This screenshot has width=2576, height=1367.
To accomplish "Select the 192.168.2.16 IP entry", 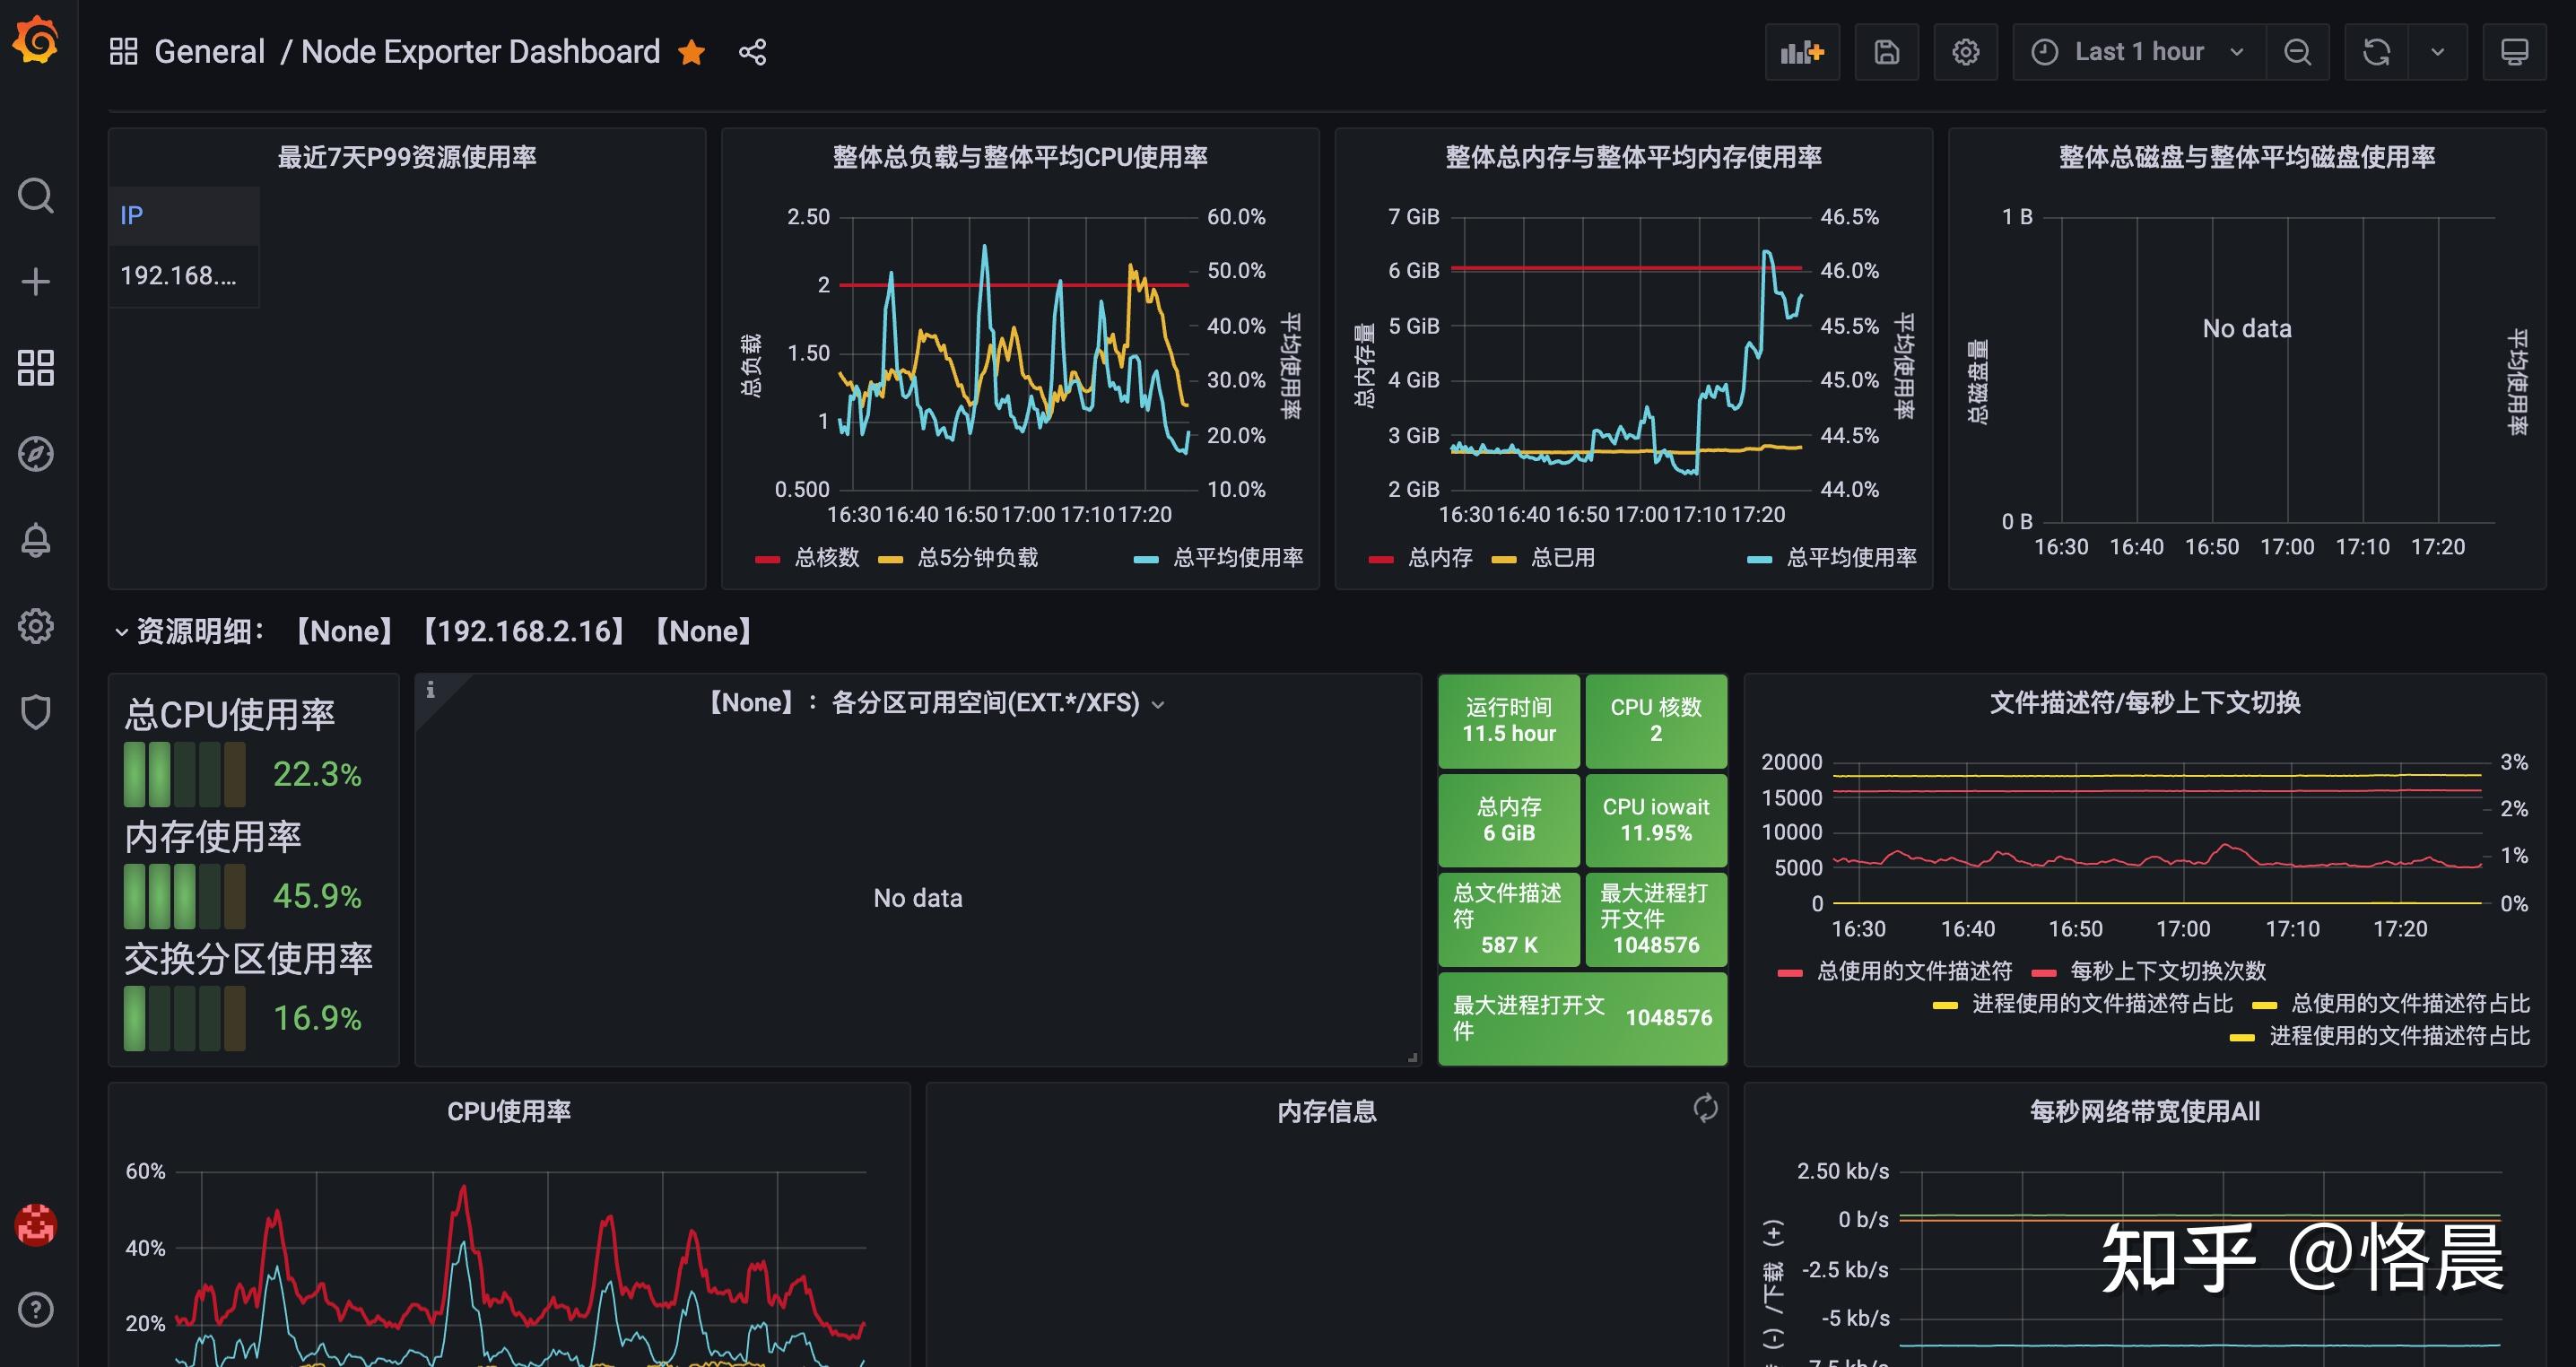I will (180, 276).
